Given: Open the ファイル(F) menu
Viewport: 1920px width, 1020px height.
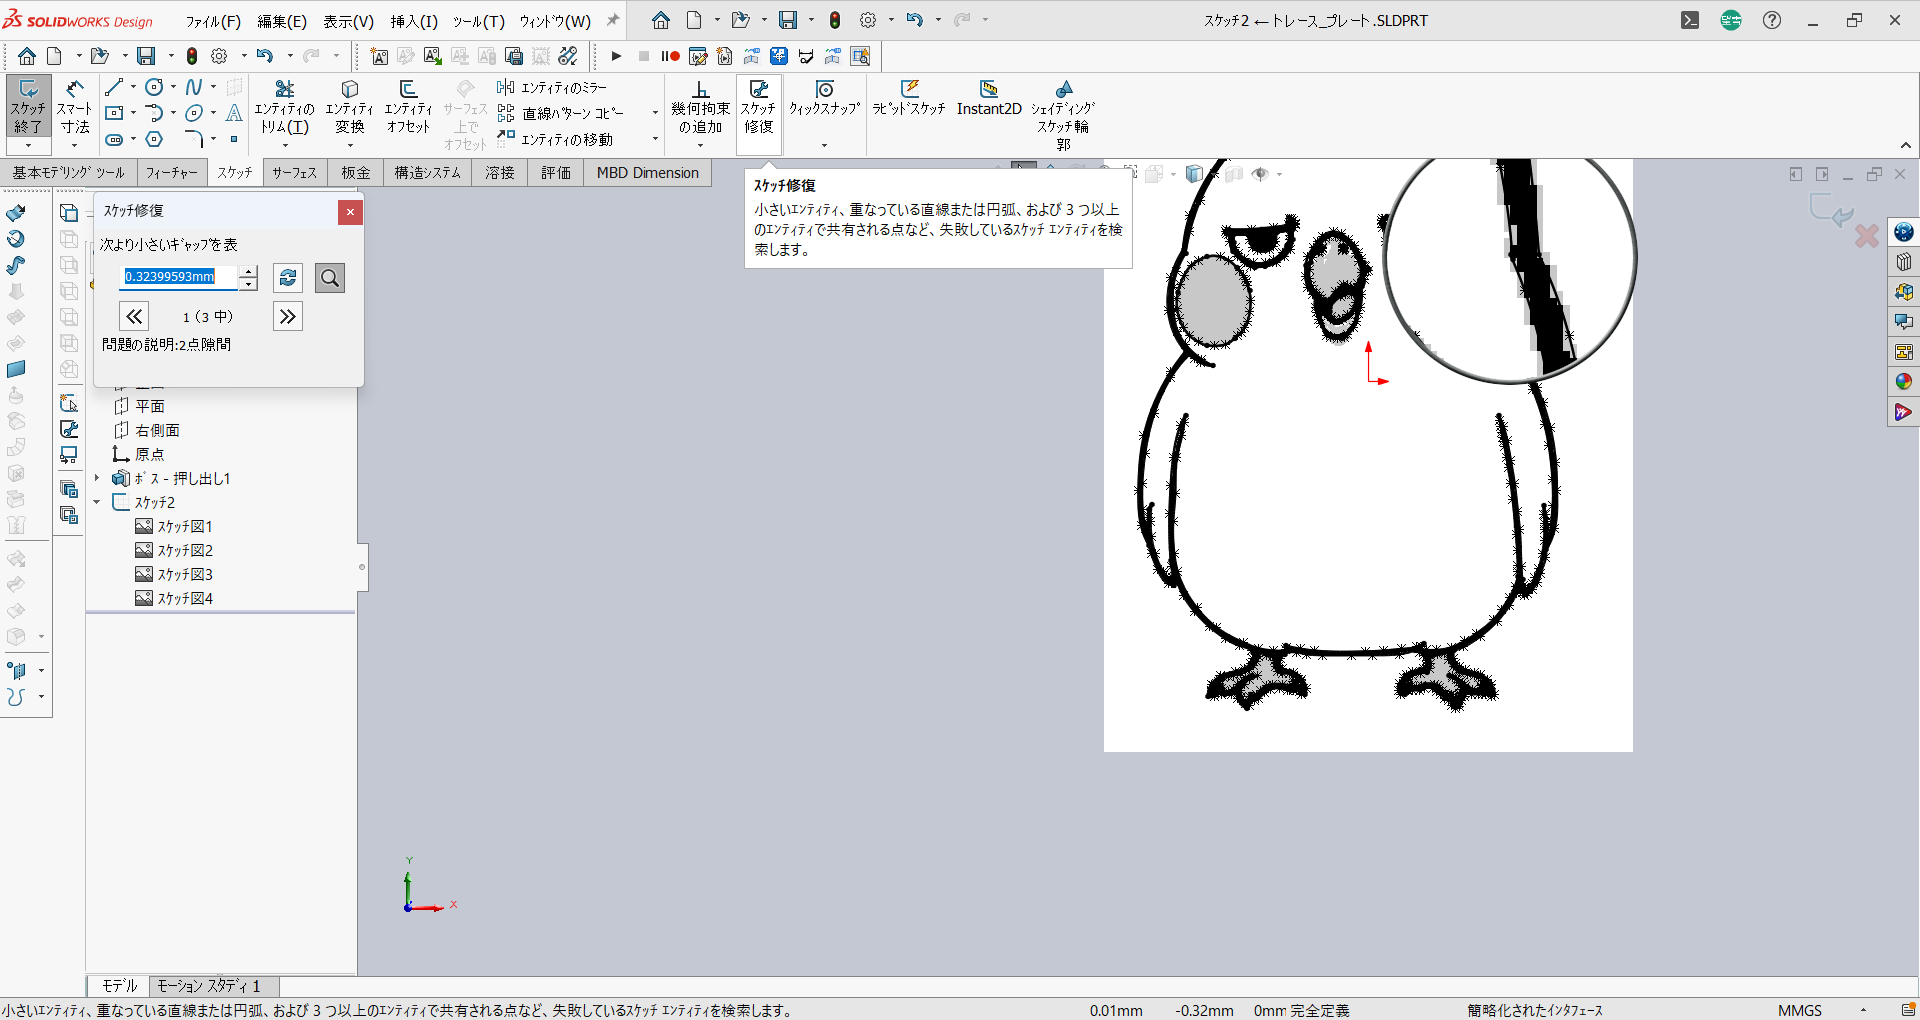Looking at the screenshot, I should coord(213,21).
